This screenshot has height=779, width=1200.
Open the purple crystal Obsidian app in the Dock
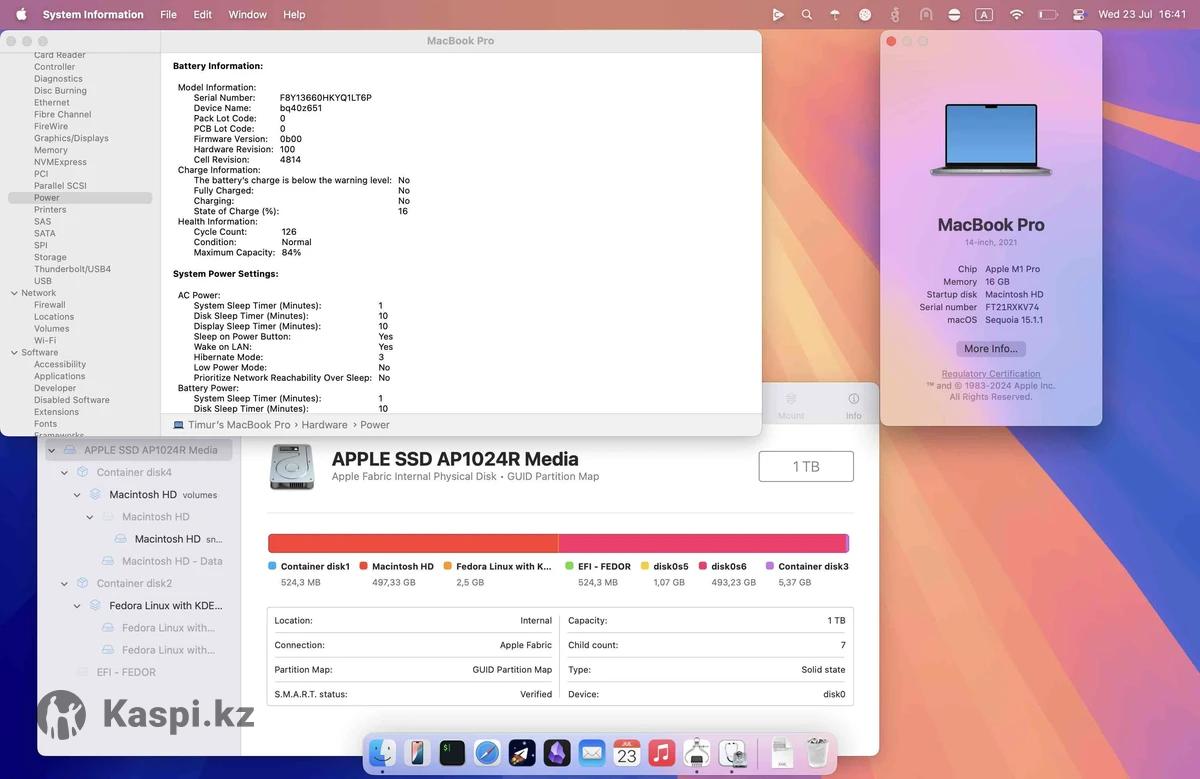point(557,752)
